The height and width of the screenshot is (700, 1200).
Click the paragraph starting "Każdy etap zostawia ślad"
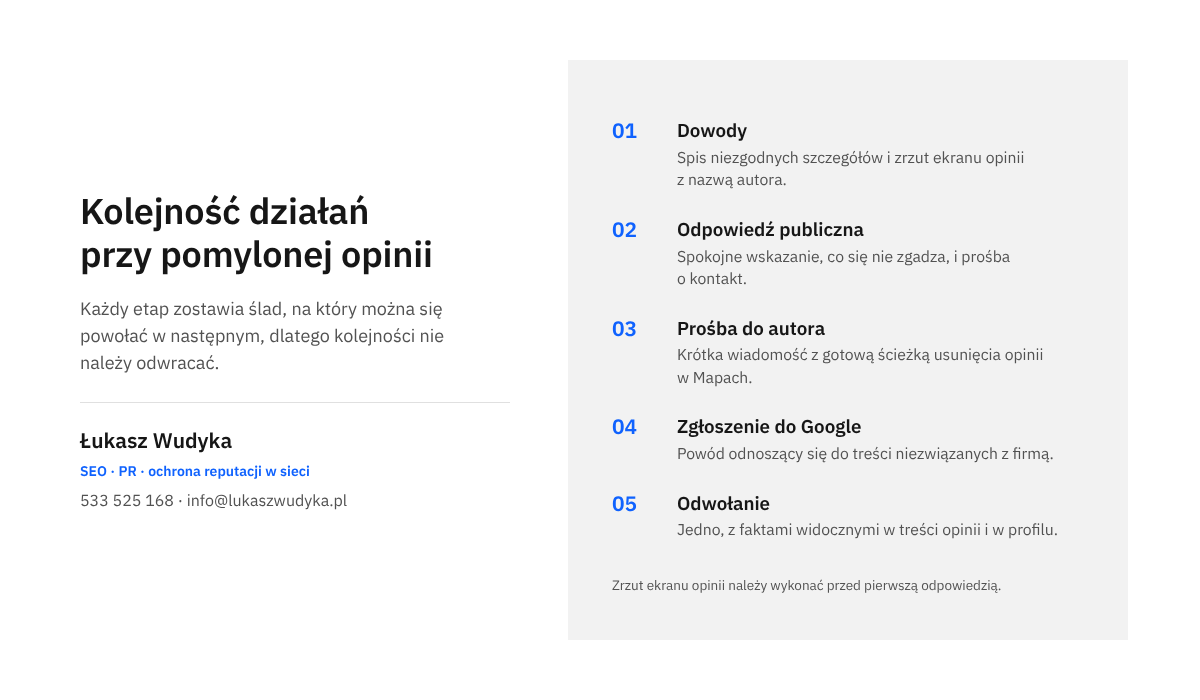click(262, 336)
